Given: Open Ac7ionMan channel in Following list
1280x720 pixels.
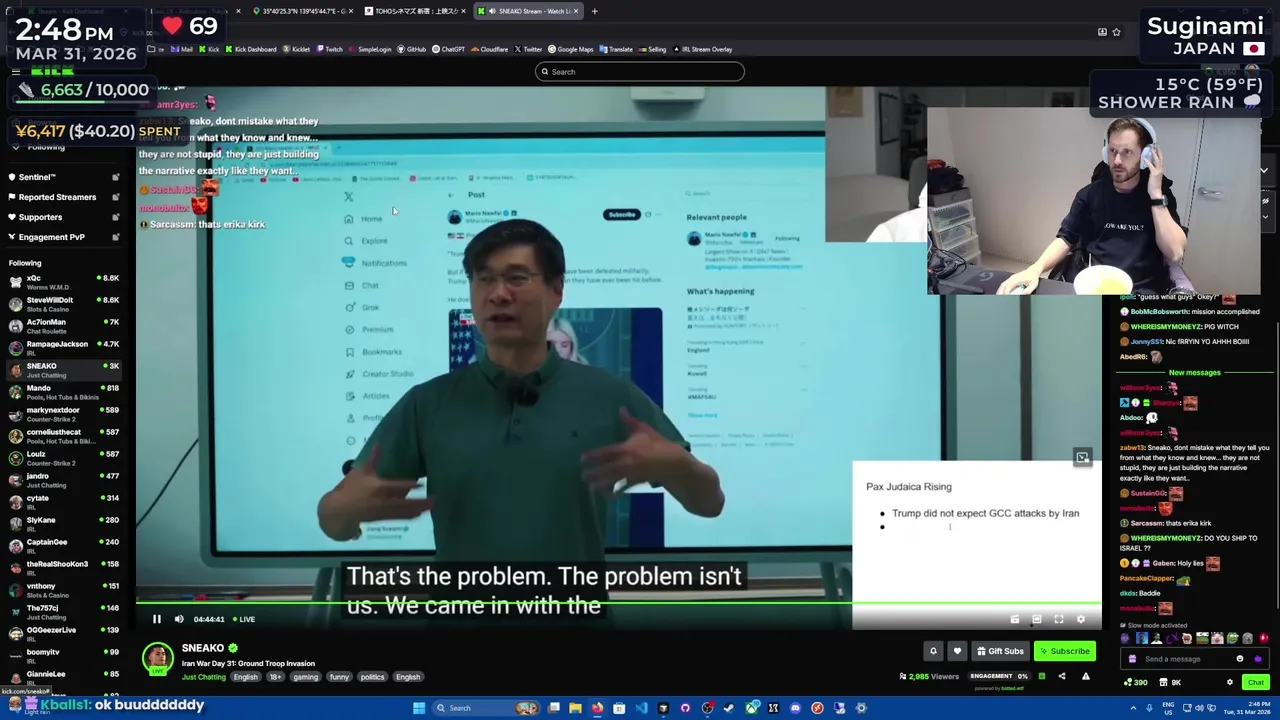Looking at the screenshot, I should (x=64, y=326).
